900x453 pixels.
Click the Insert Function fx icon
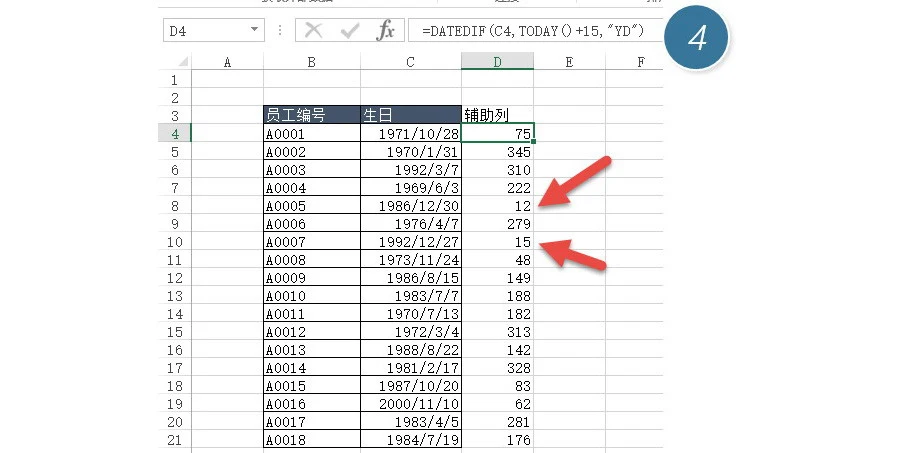(x=385, y=31)
